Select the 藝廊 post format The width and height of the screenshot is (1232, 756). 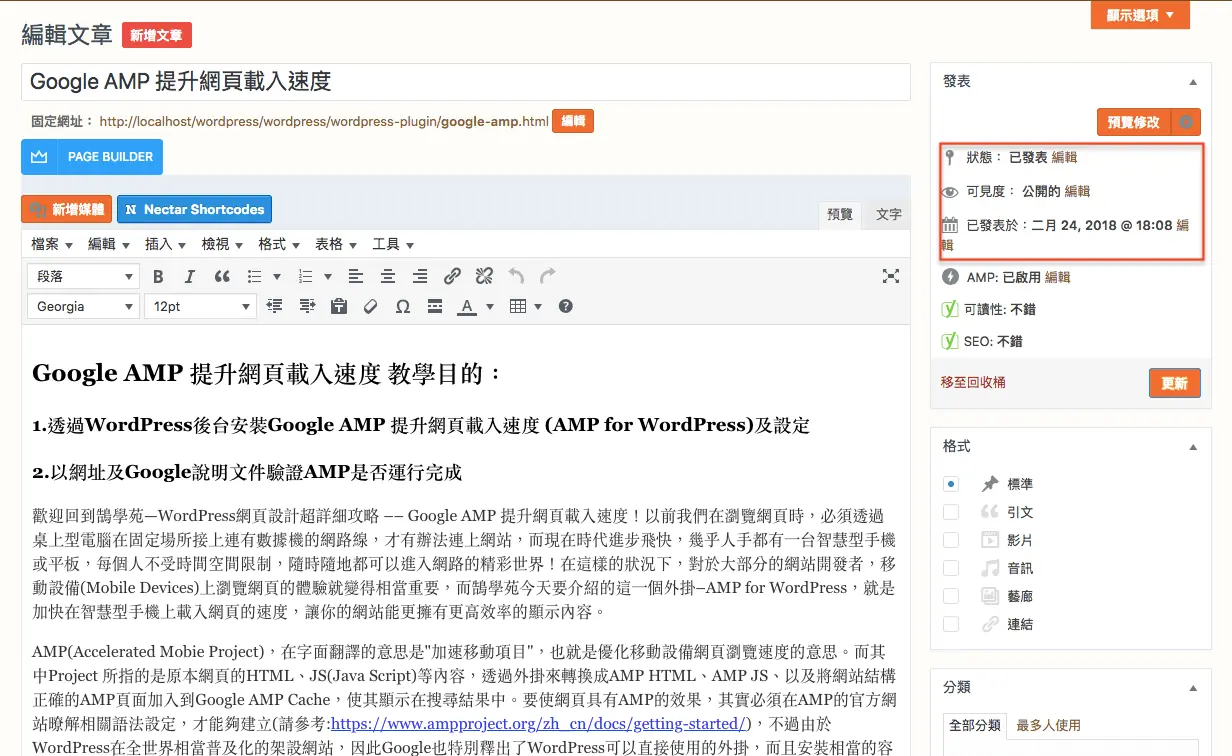point(951,596)
